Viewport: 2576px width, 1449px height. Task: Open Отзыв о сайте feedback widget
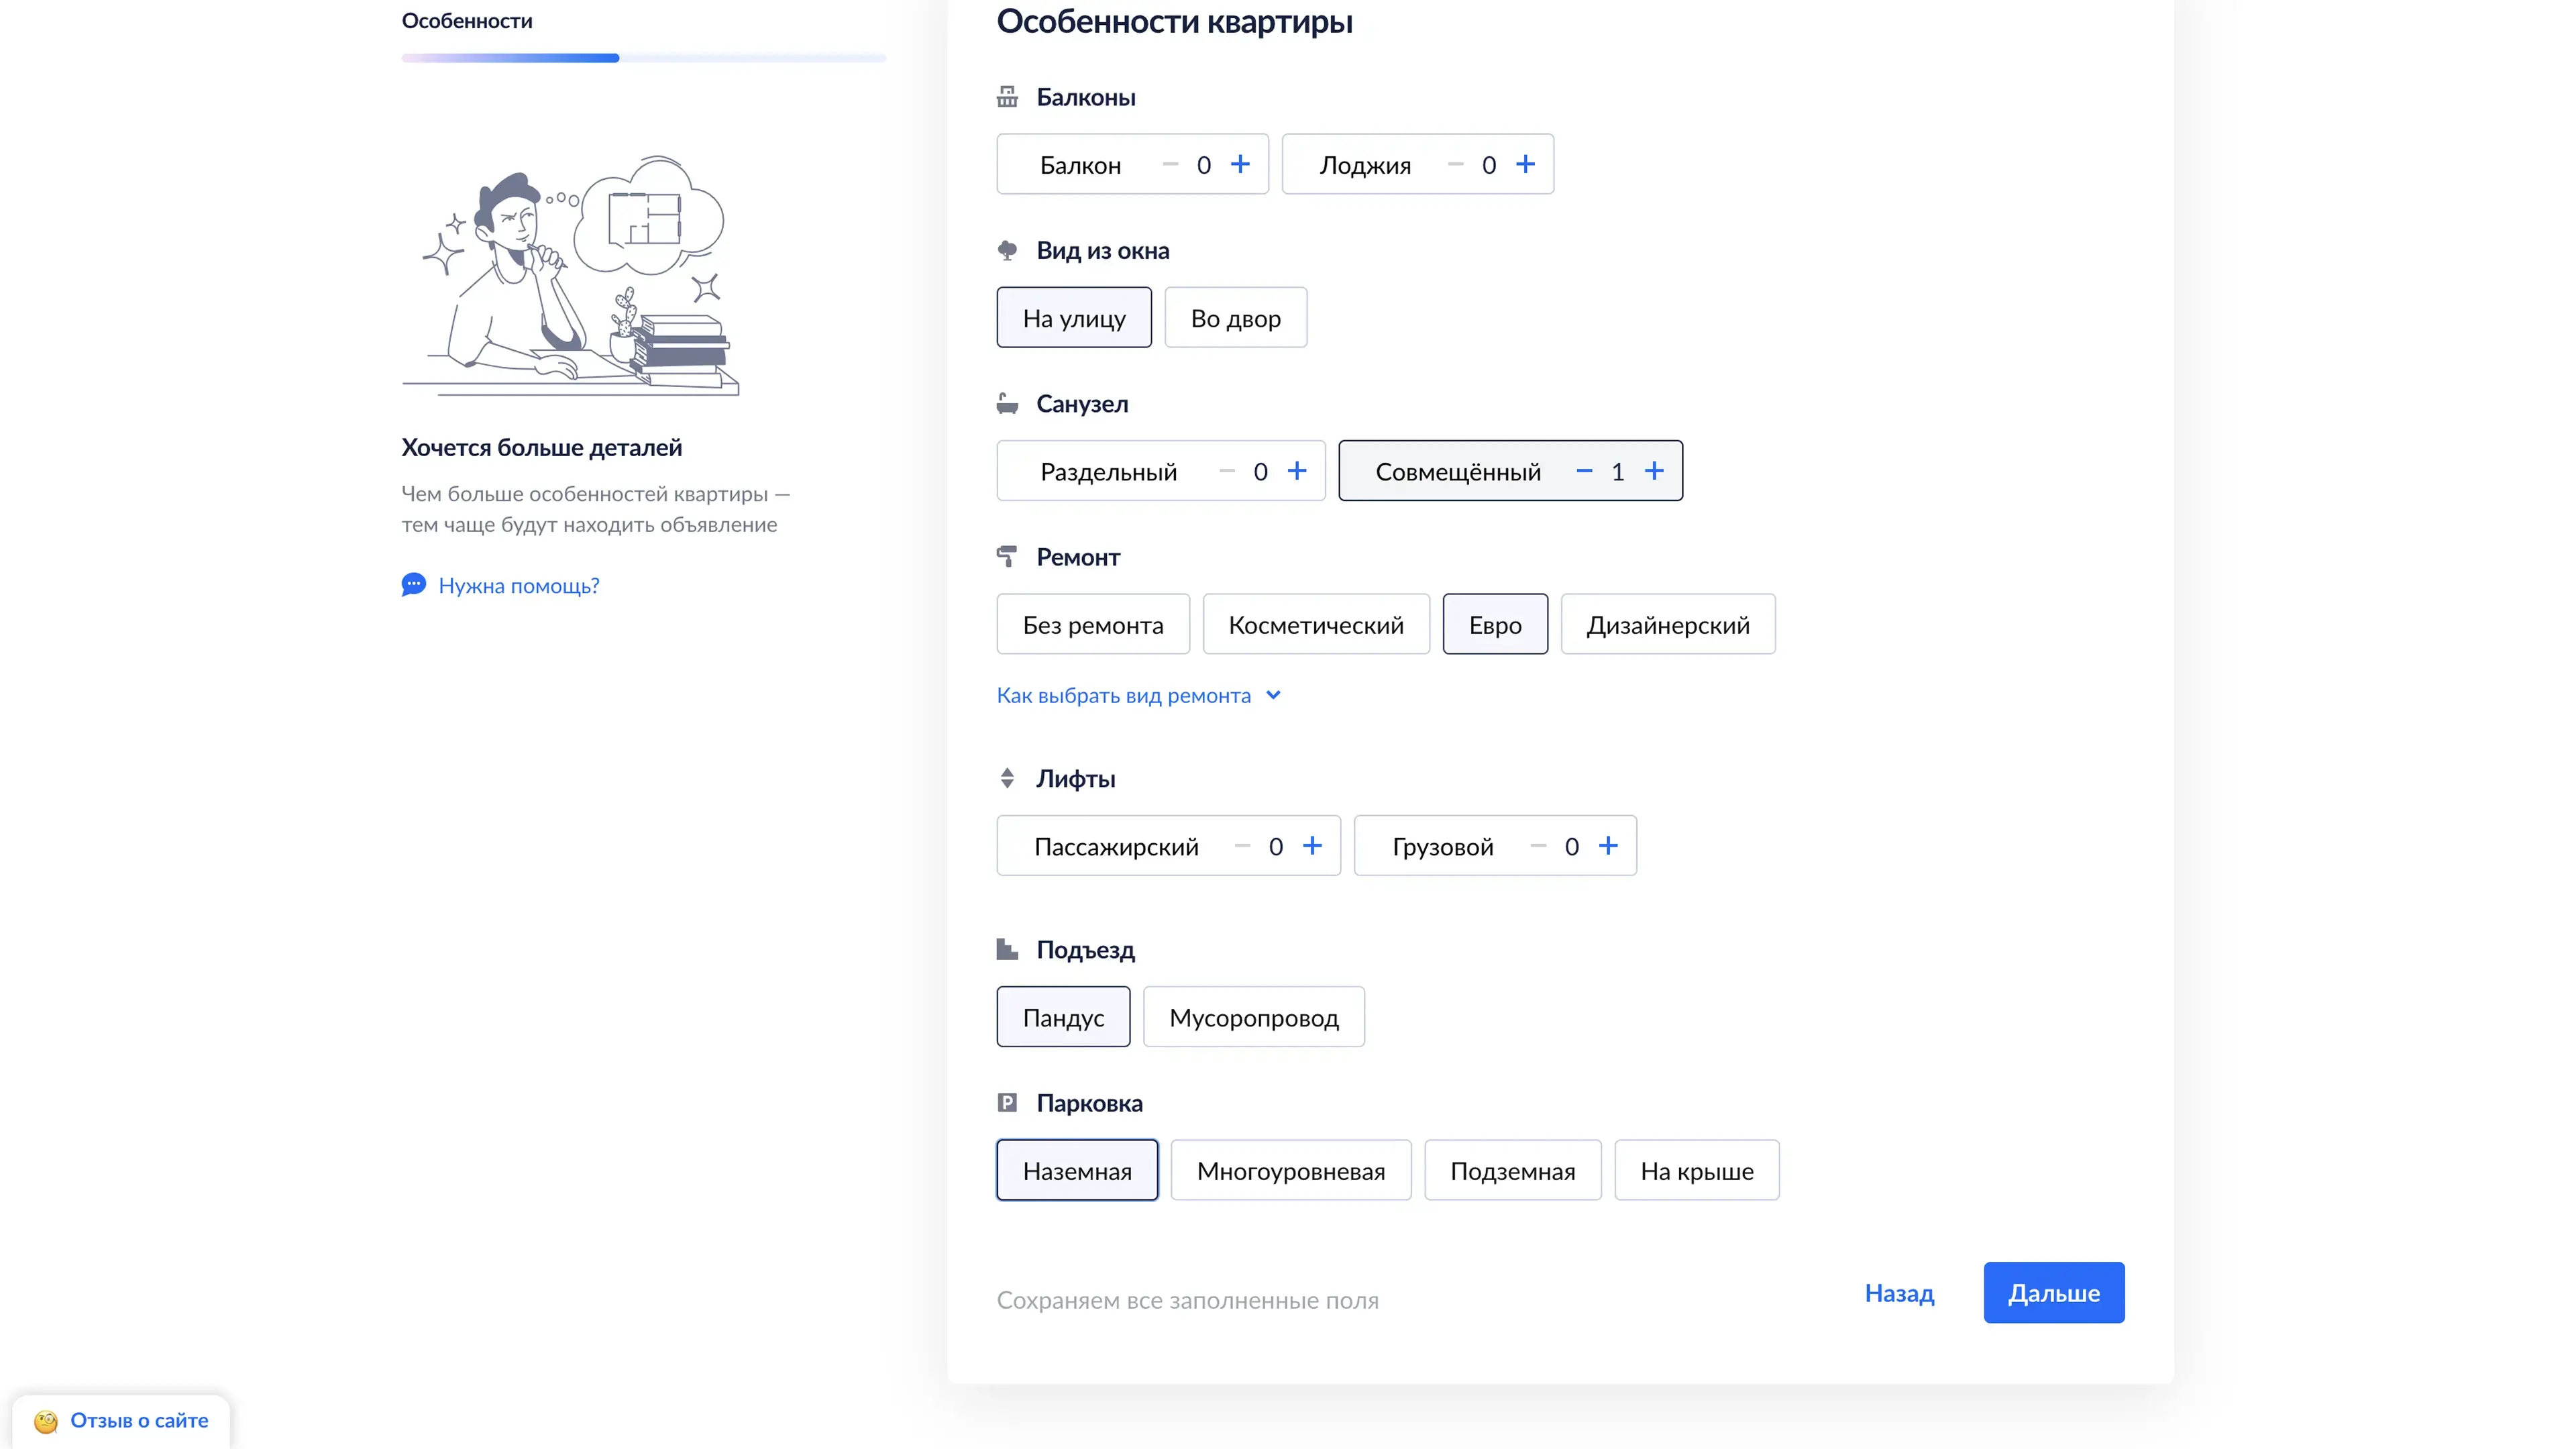139,1421
